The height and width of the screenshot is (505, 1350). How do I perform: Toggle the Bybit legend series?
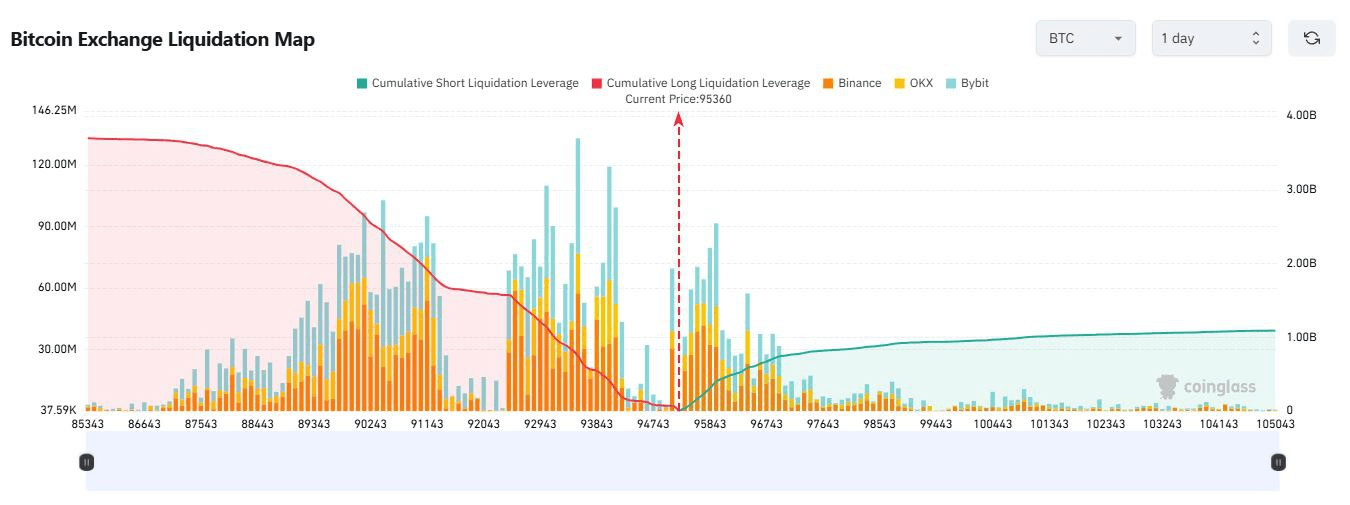(966, 83)
